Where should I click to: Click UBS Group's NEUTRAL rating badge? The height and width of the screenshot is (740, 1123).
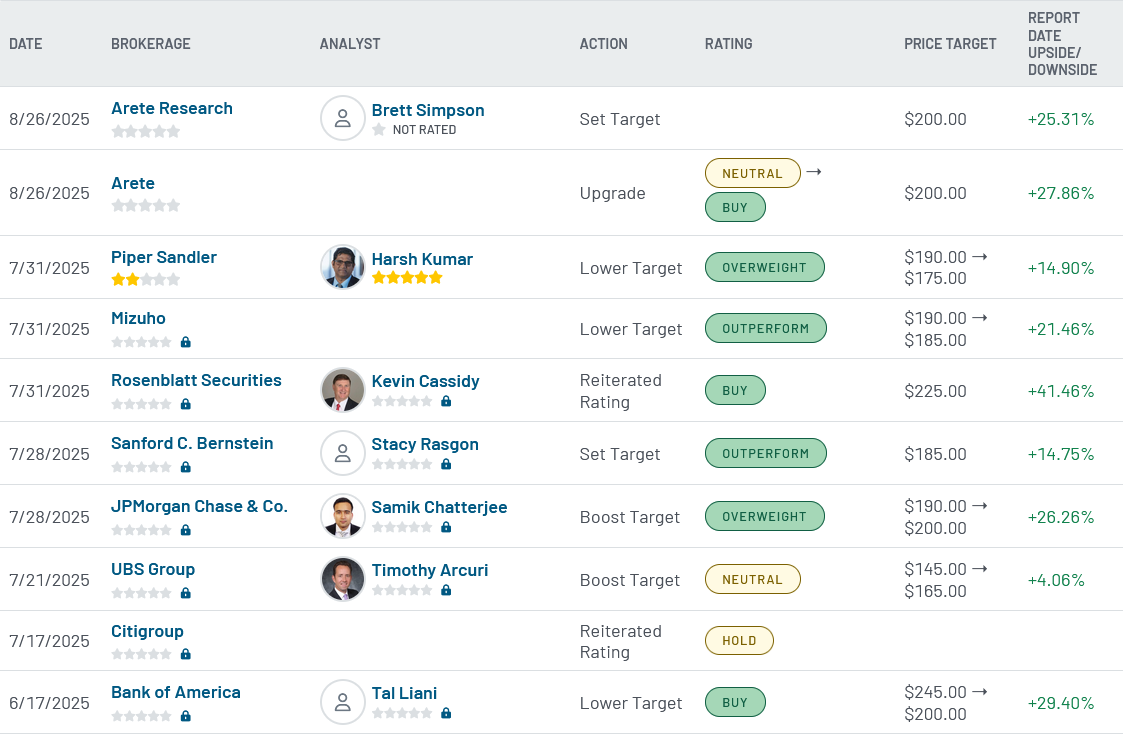click(753, 580)
